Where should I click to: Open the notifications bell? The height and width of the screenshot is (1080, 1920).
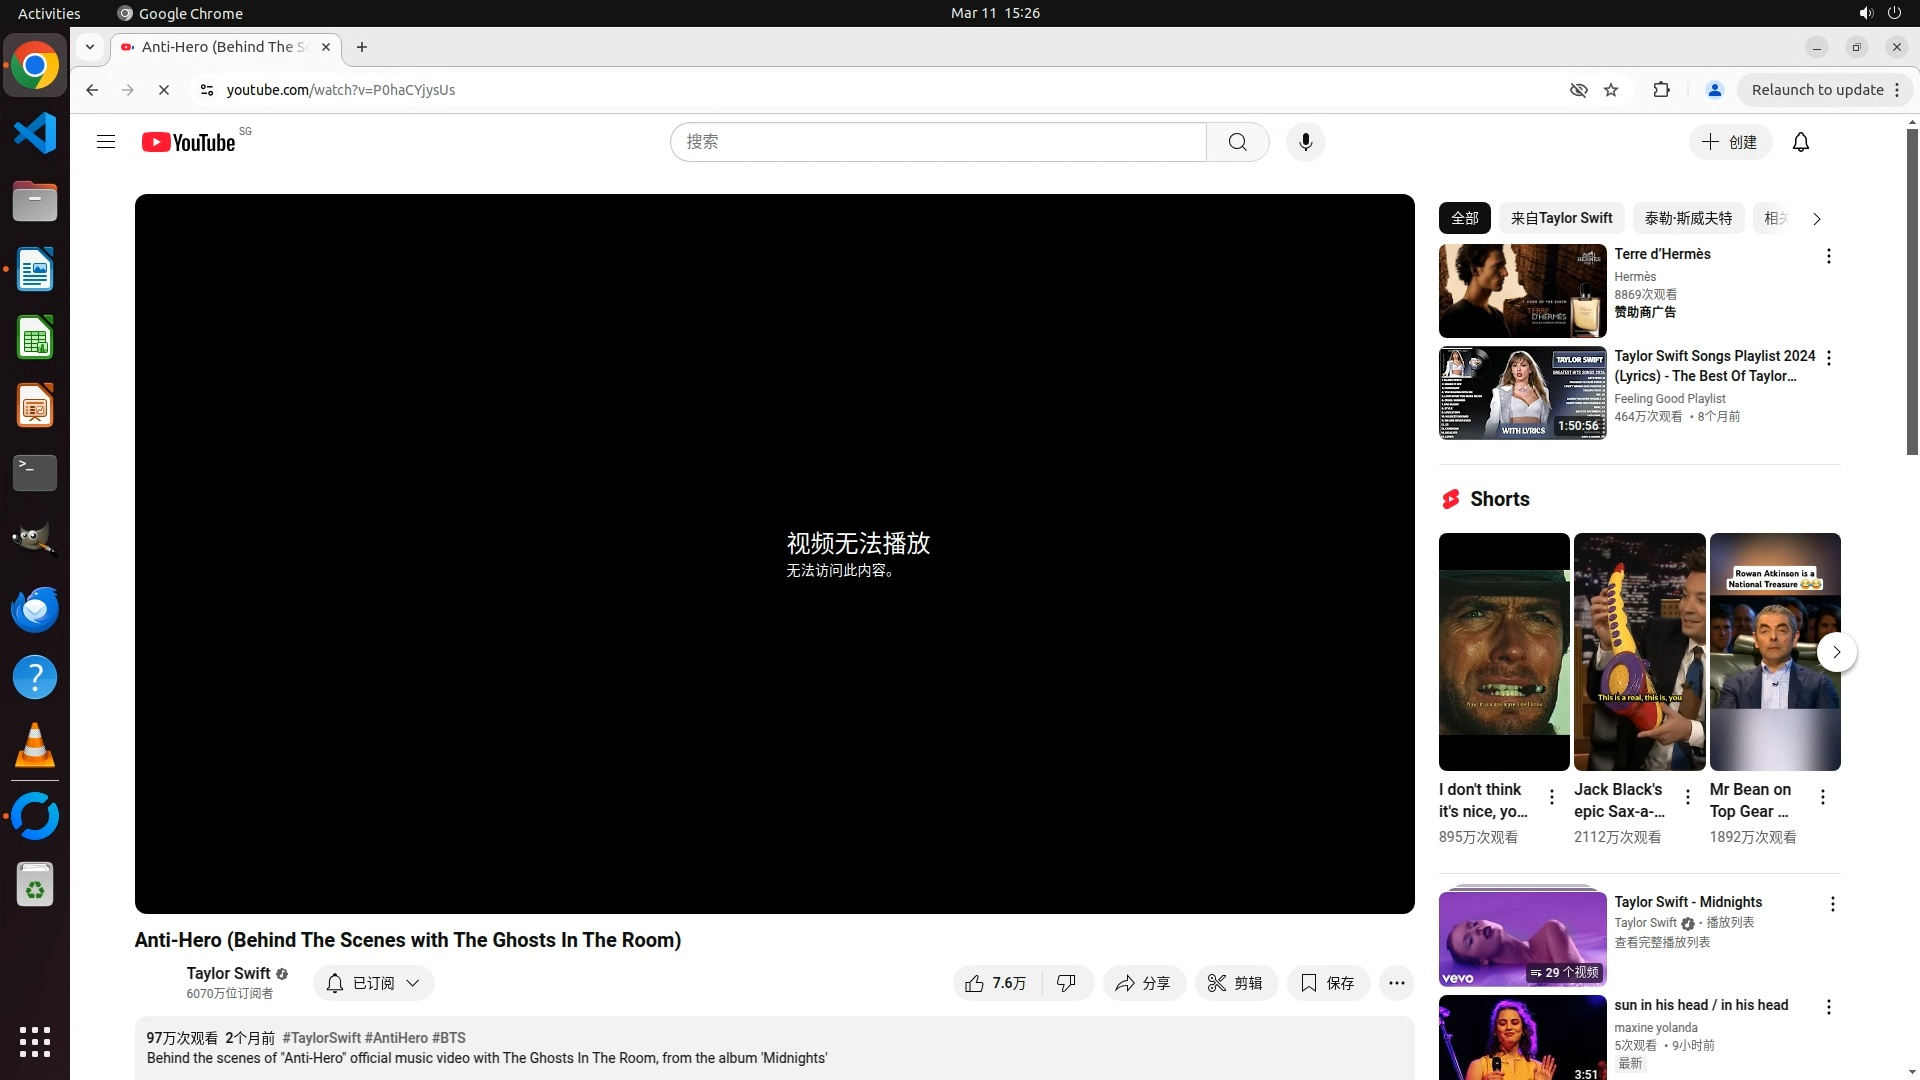tap(1800, 142)
